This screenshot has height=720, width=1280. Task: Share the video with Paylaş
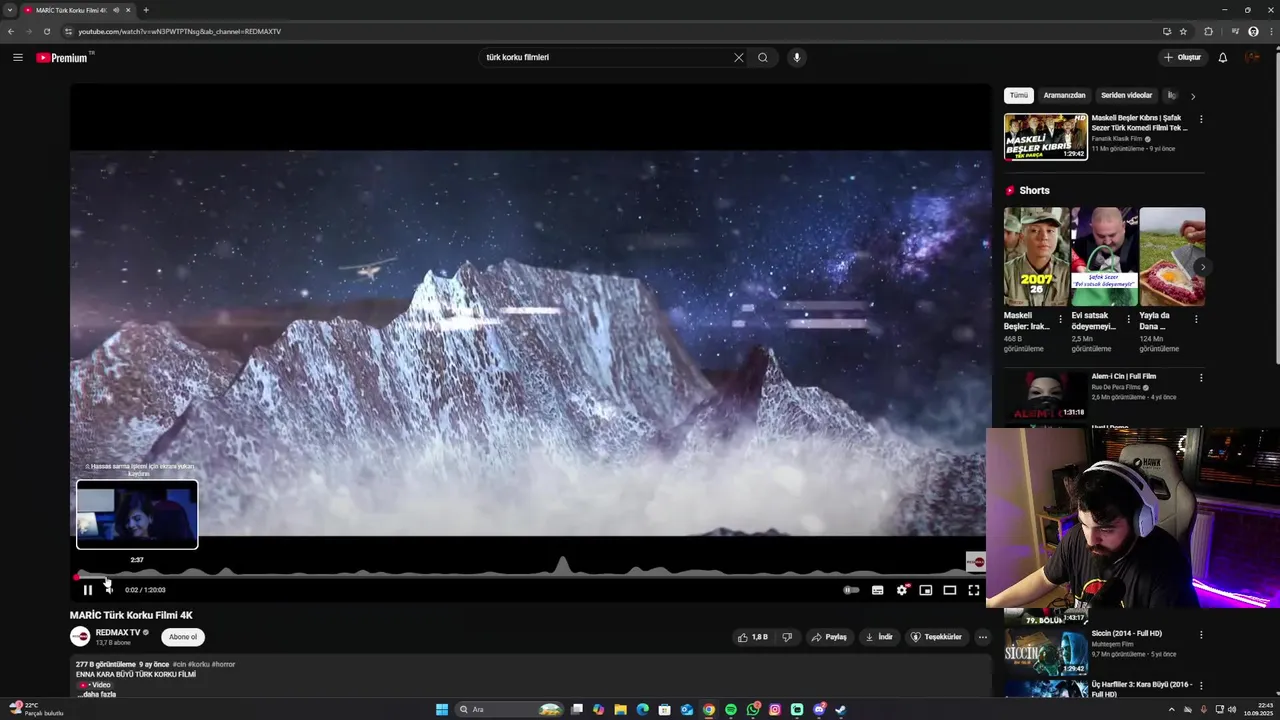(829, 637)
